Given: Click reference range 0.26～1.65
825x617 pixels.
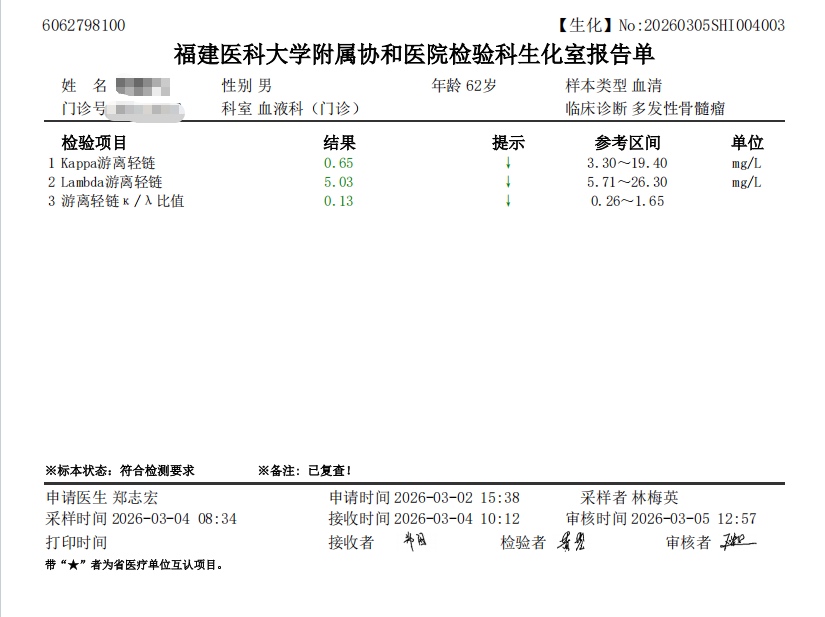Looking at the screenshot, I should pyautogui.click(x=627, y=201).
